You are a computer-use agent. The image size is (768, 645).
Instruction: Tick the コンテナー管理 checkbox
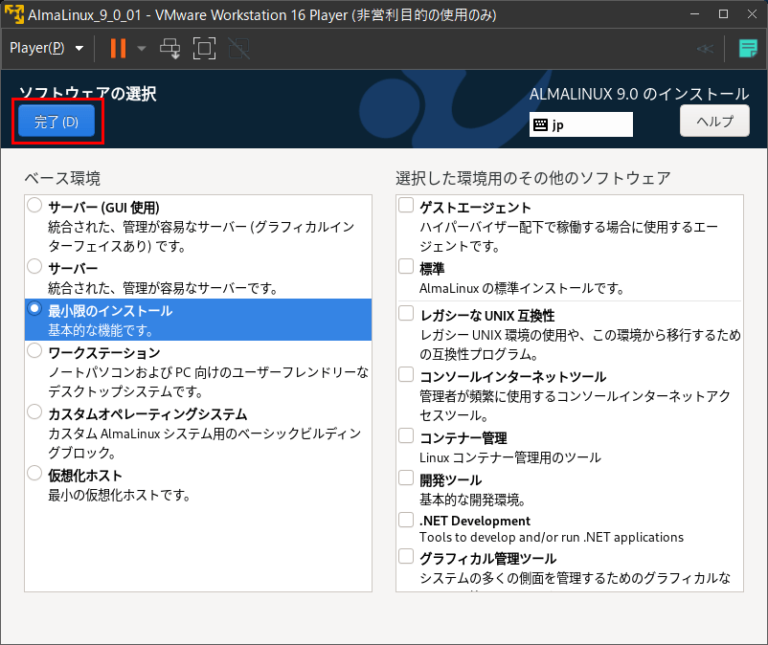click(x=406, y=437)
